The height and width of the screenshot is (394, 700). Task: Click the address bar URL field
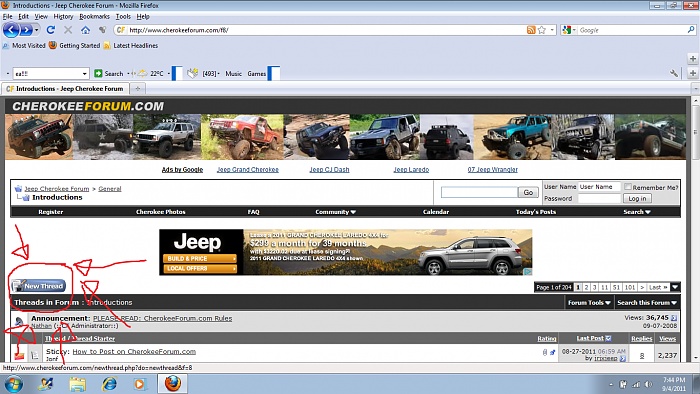[x=326, y=30]
